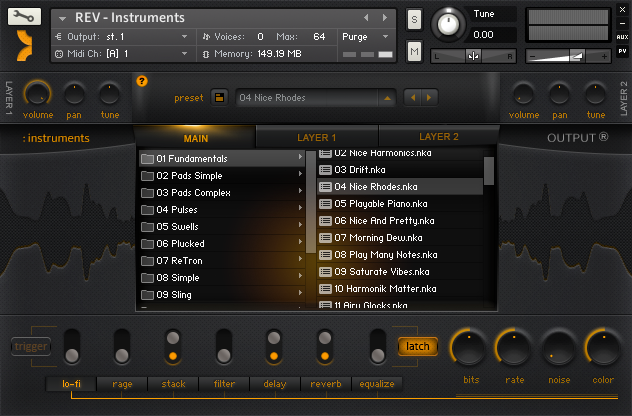Toggle the lo-fi effect switch
632x416 pixels.
72,347
